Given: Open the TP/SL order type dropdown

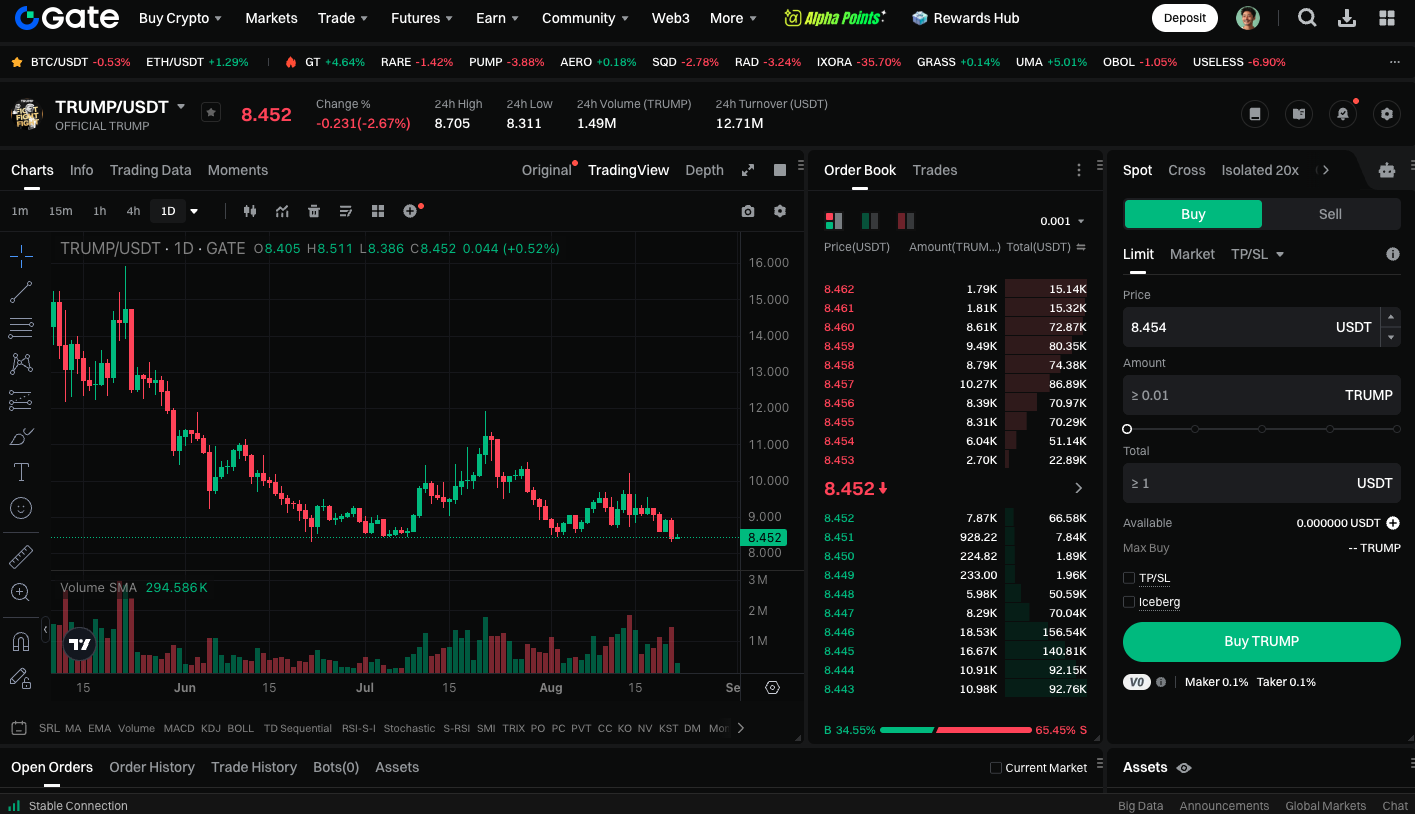Looking at the screenshot, I should click(1258, 254).
